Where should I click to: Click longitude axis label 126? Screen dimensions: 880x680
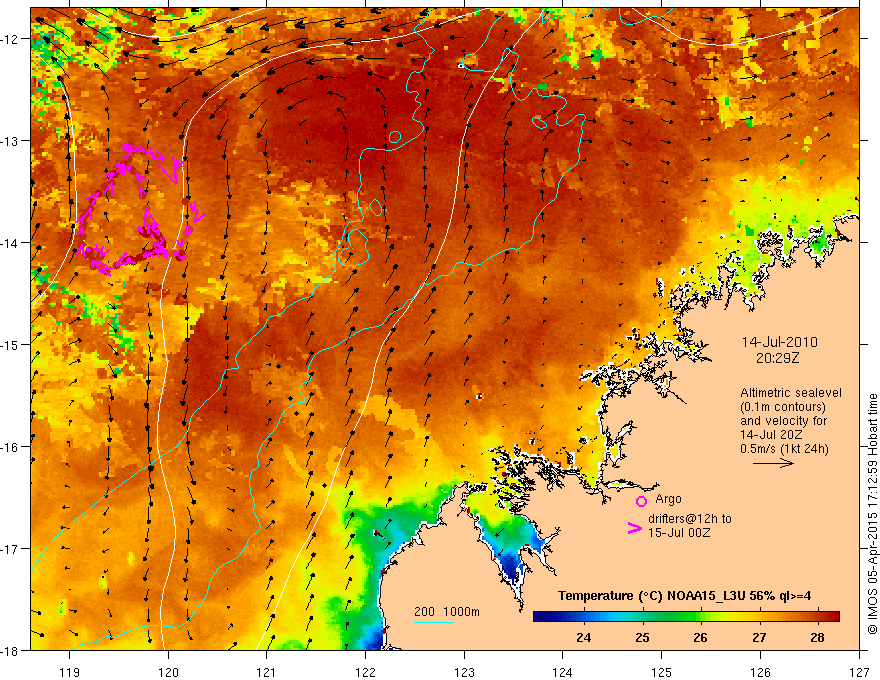(x=760, y=672)
